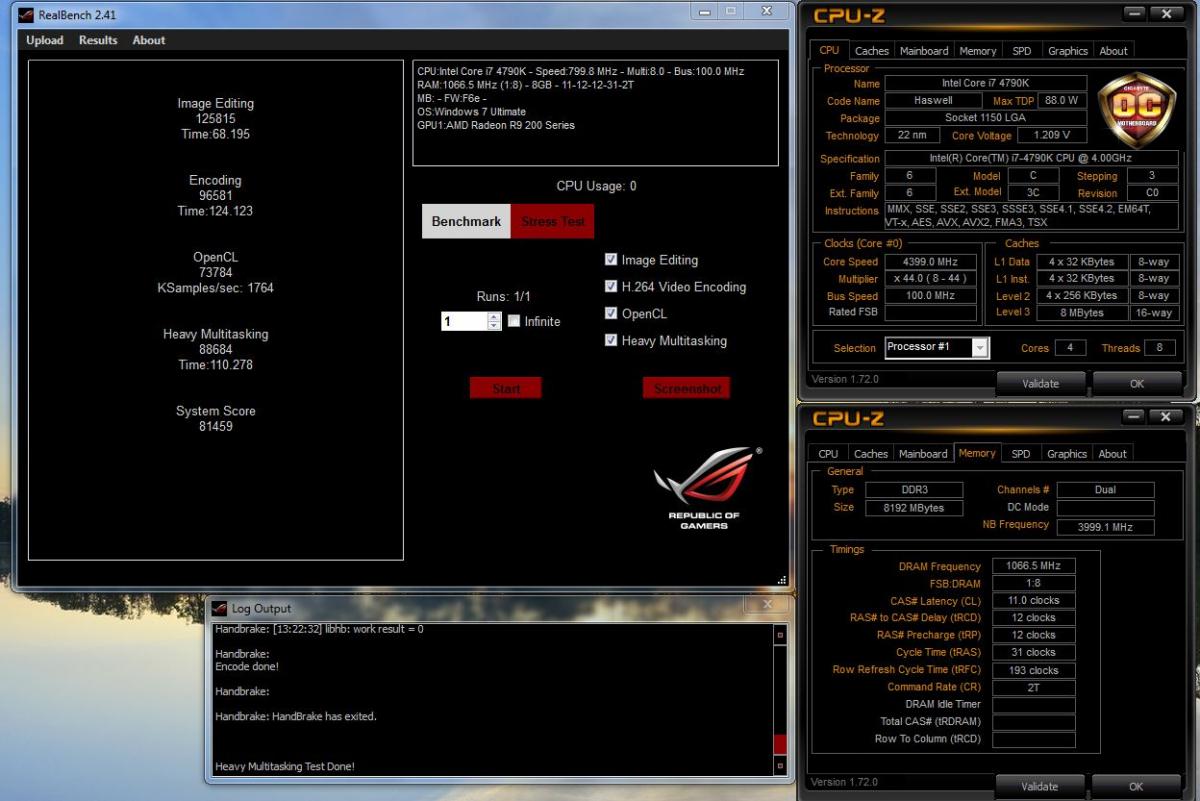Click the OpenCL score 73784
Screen dimensions: 1200x801
coord(215,272)
